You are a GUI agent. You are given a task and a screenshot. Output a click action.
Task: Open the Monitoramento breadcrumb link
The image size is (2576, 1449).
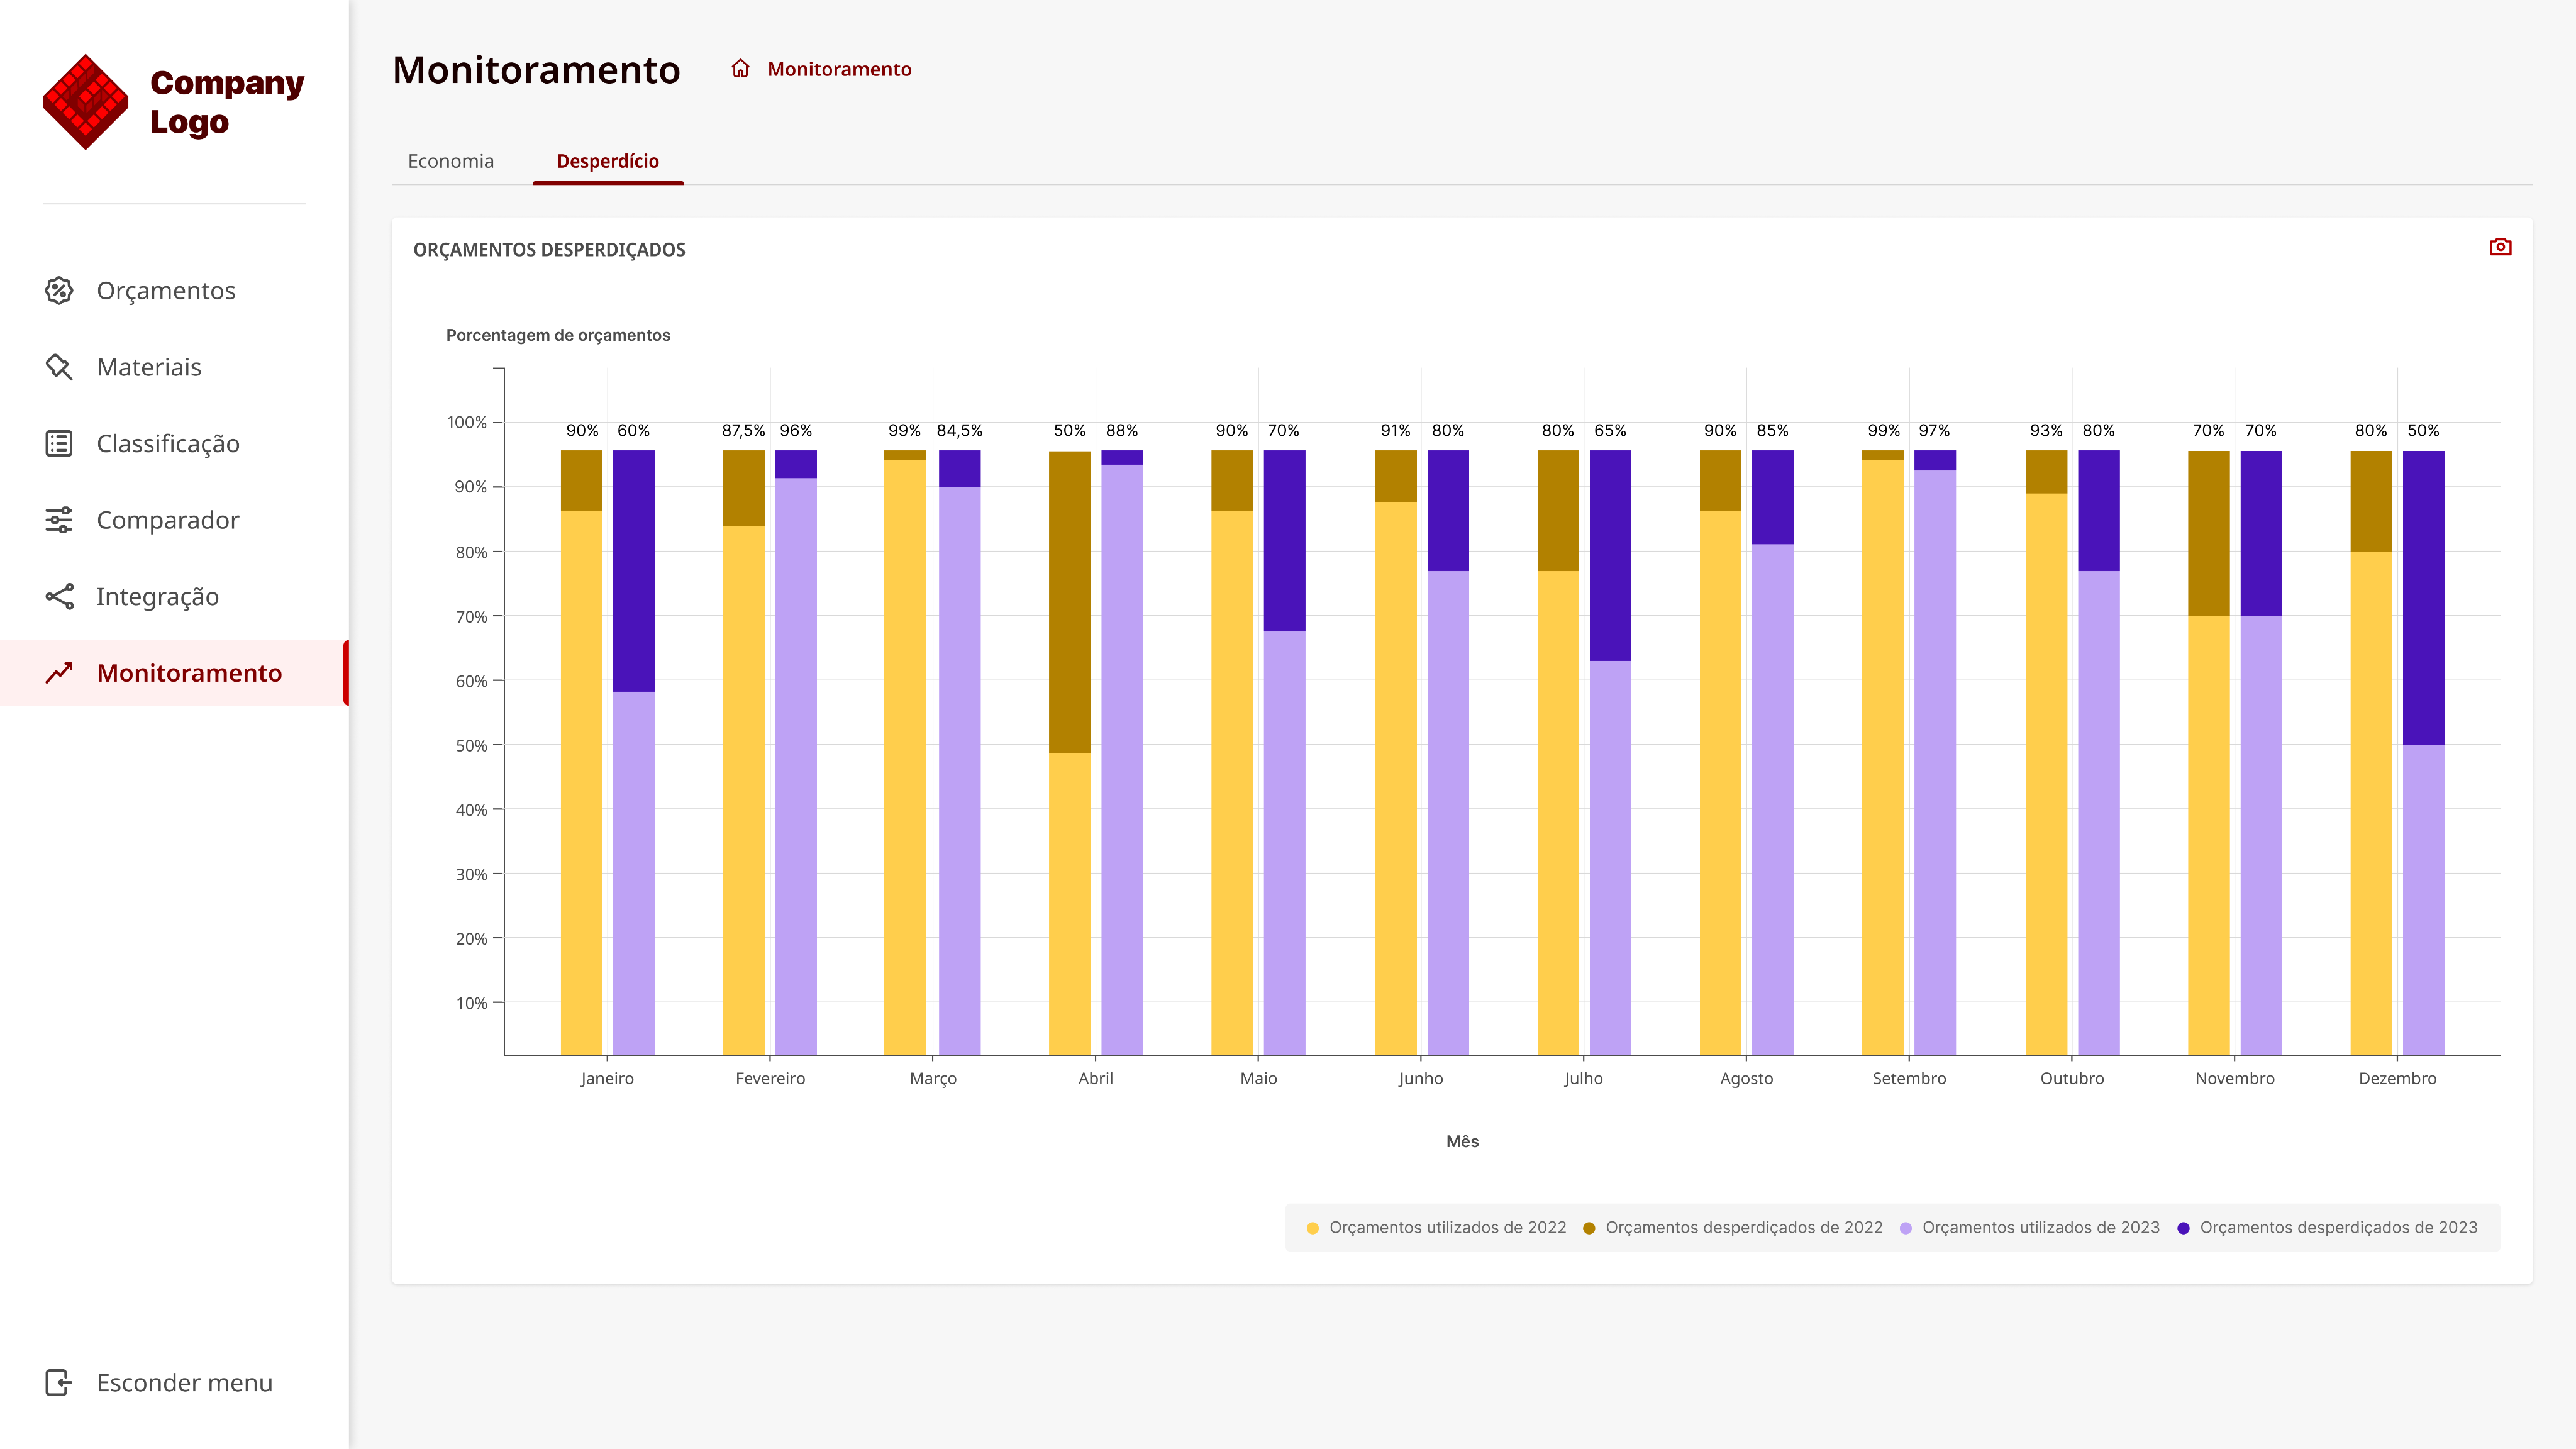[x=839, y=69]
